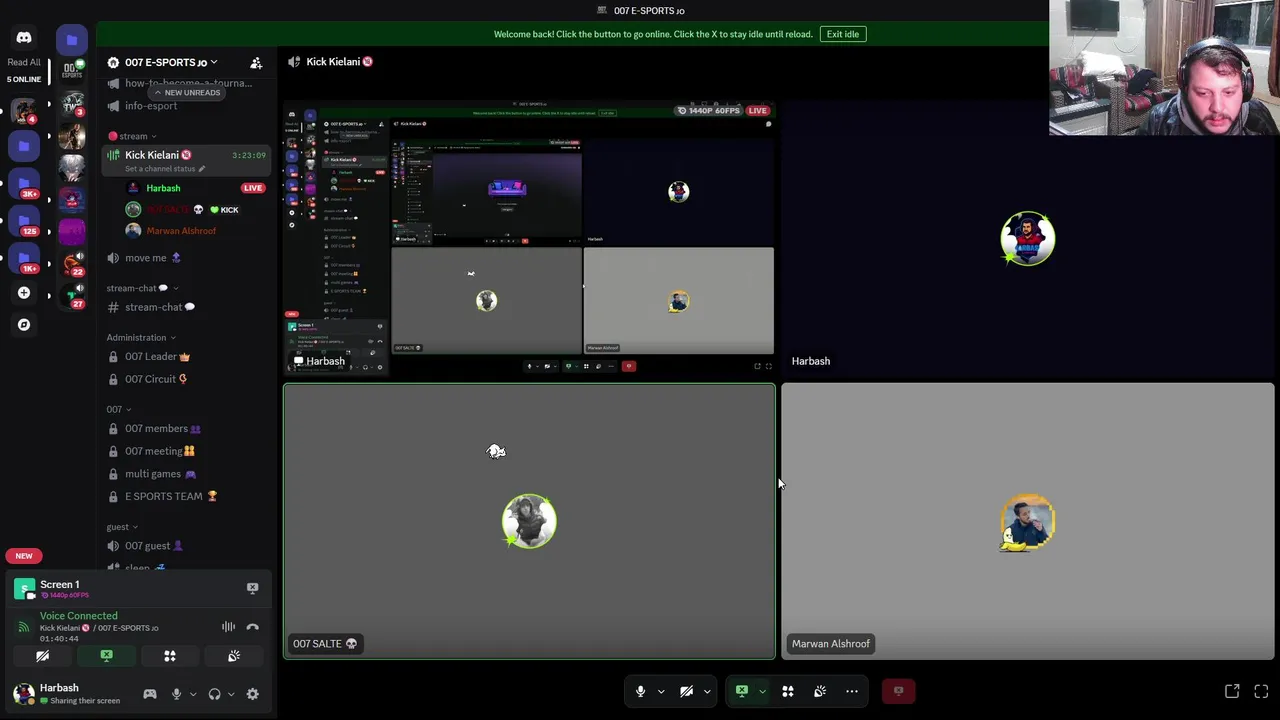Image resolution: width=1280 pixels, height=720 pixels.
Task: Select Harbash in Kick Kielani voice channel
Action: coord(196,188)
